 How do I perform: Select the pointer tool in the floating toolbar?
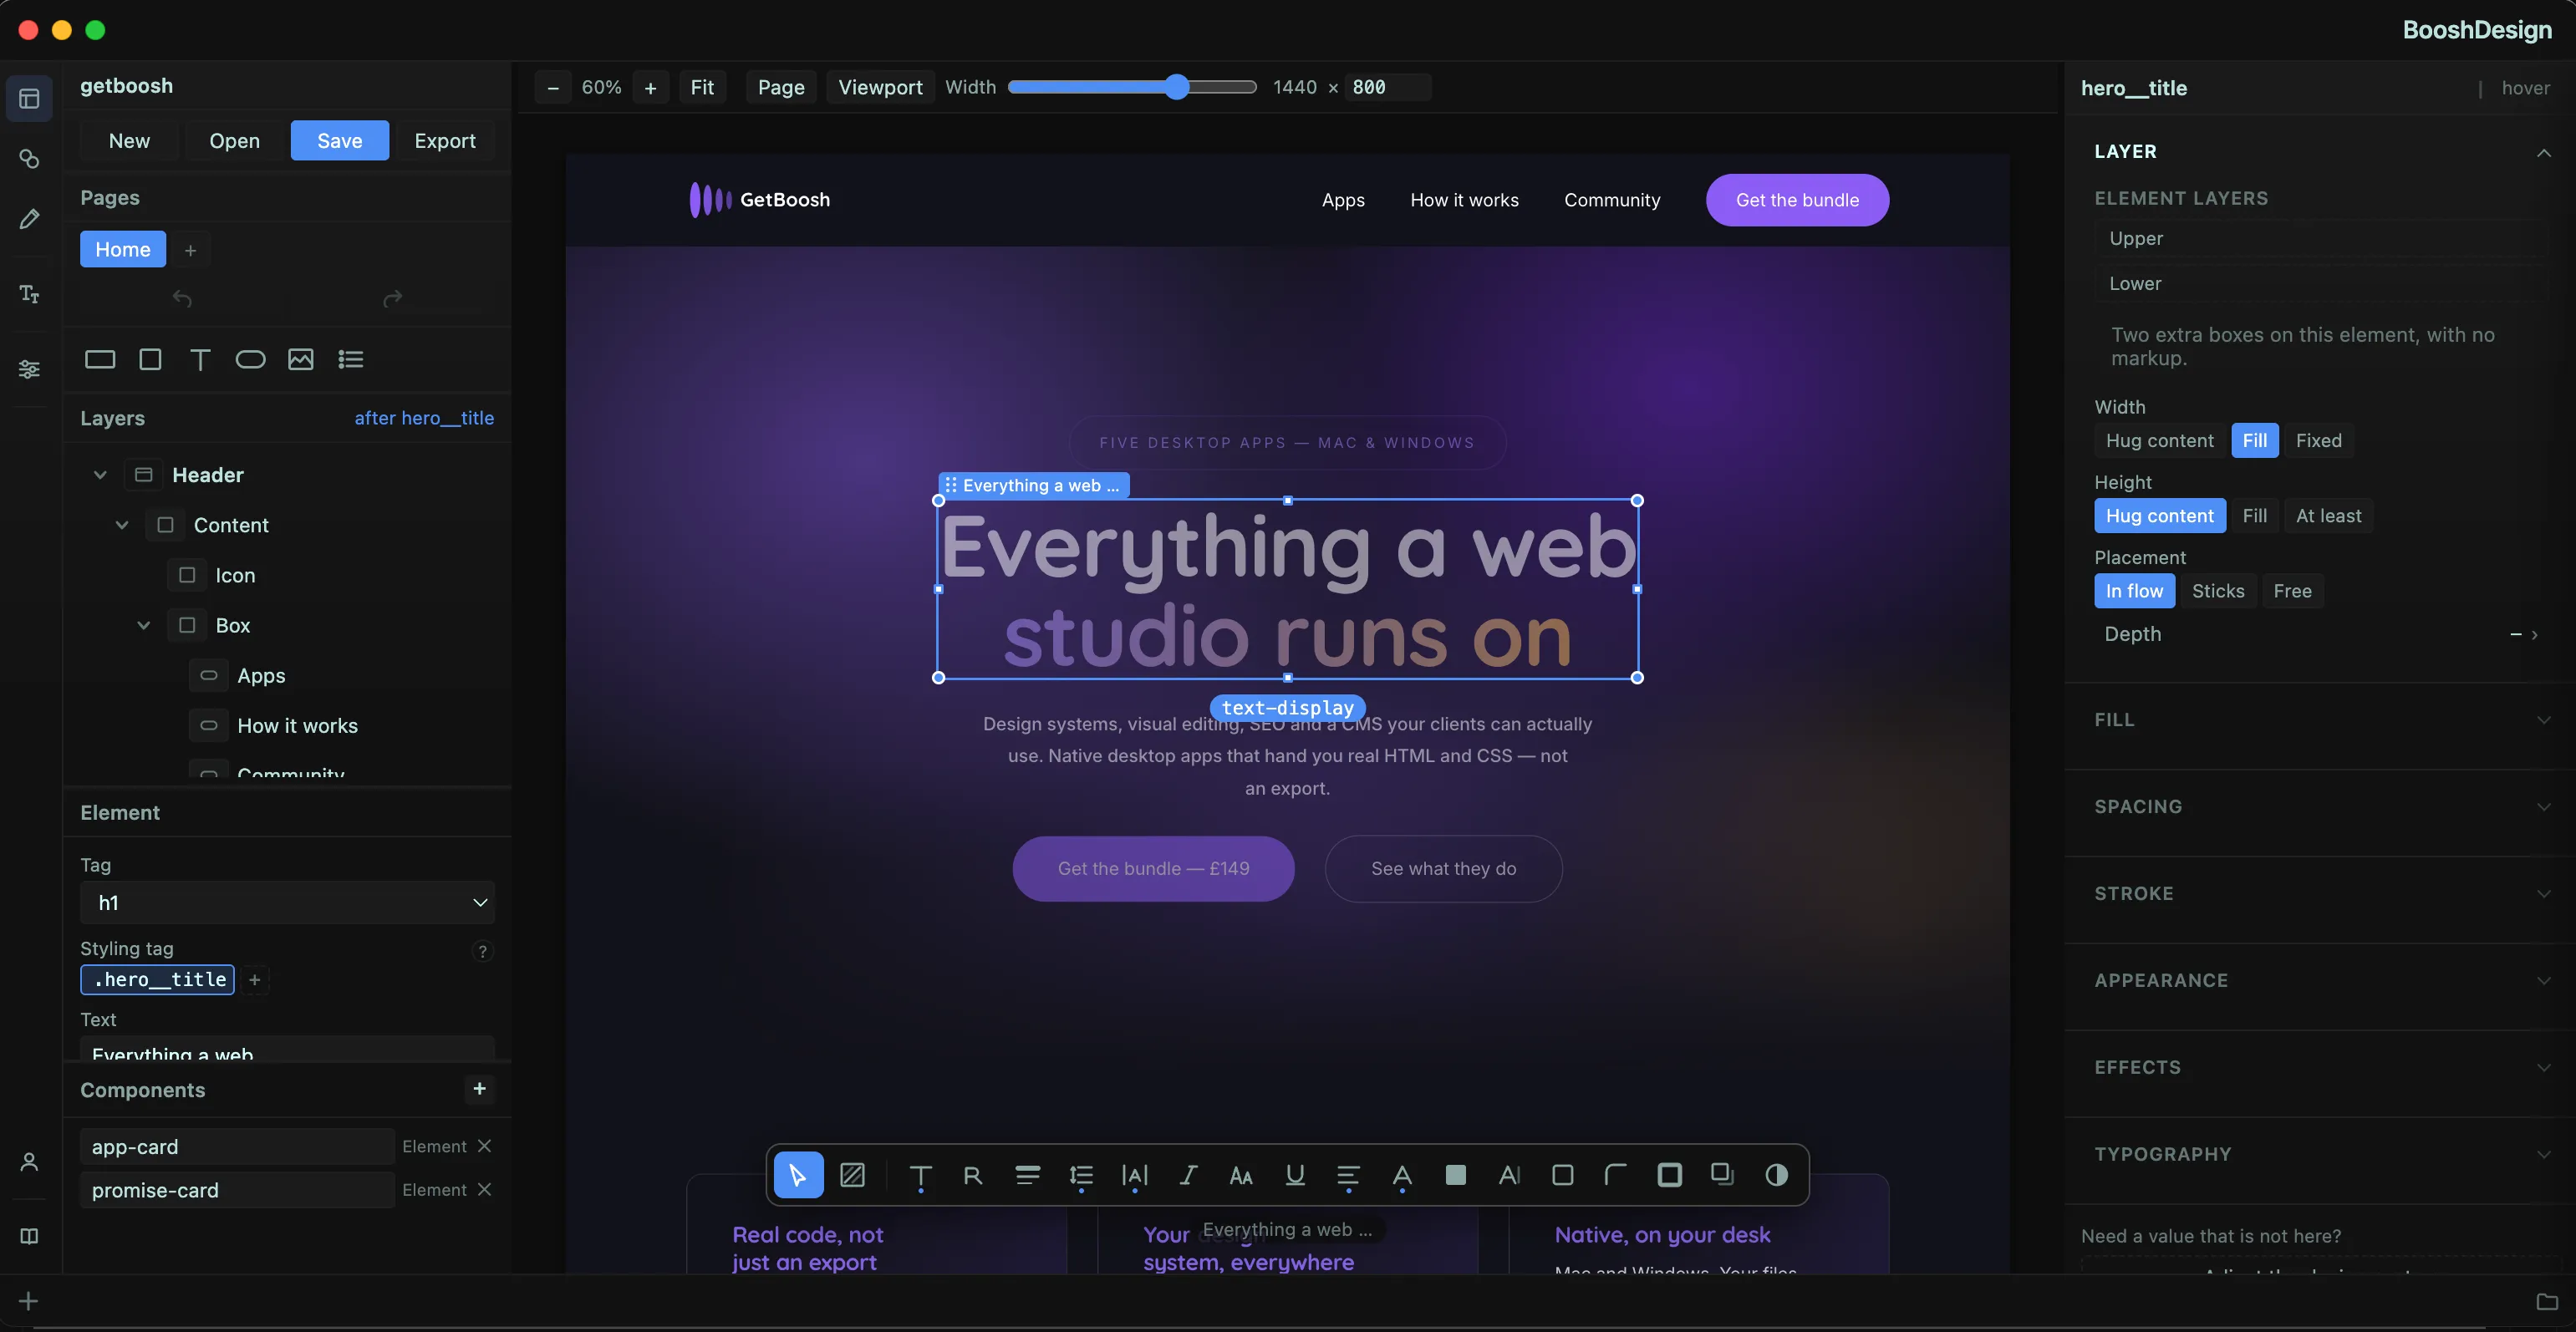(798, 1175)
